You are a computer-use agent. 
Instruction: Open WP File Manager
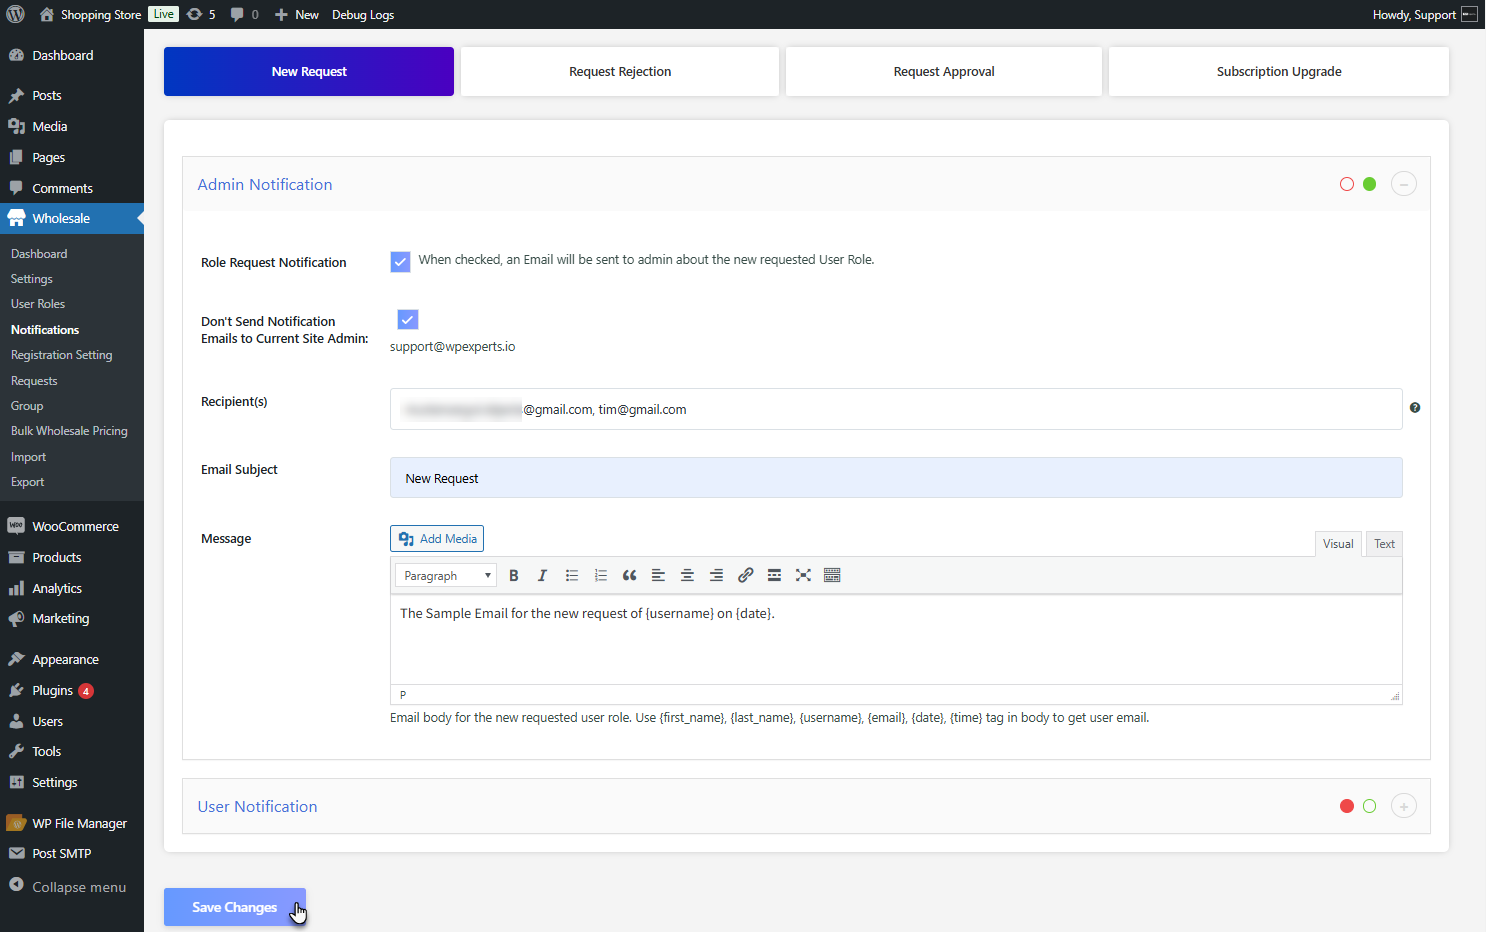(72, 823)
